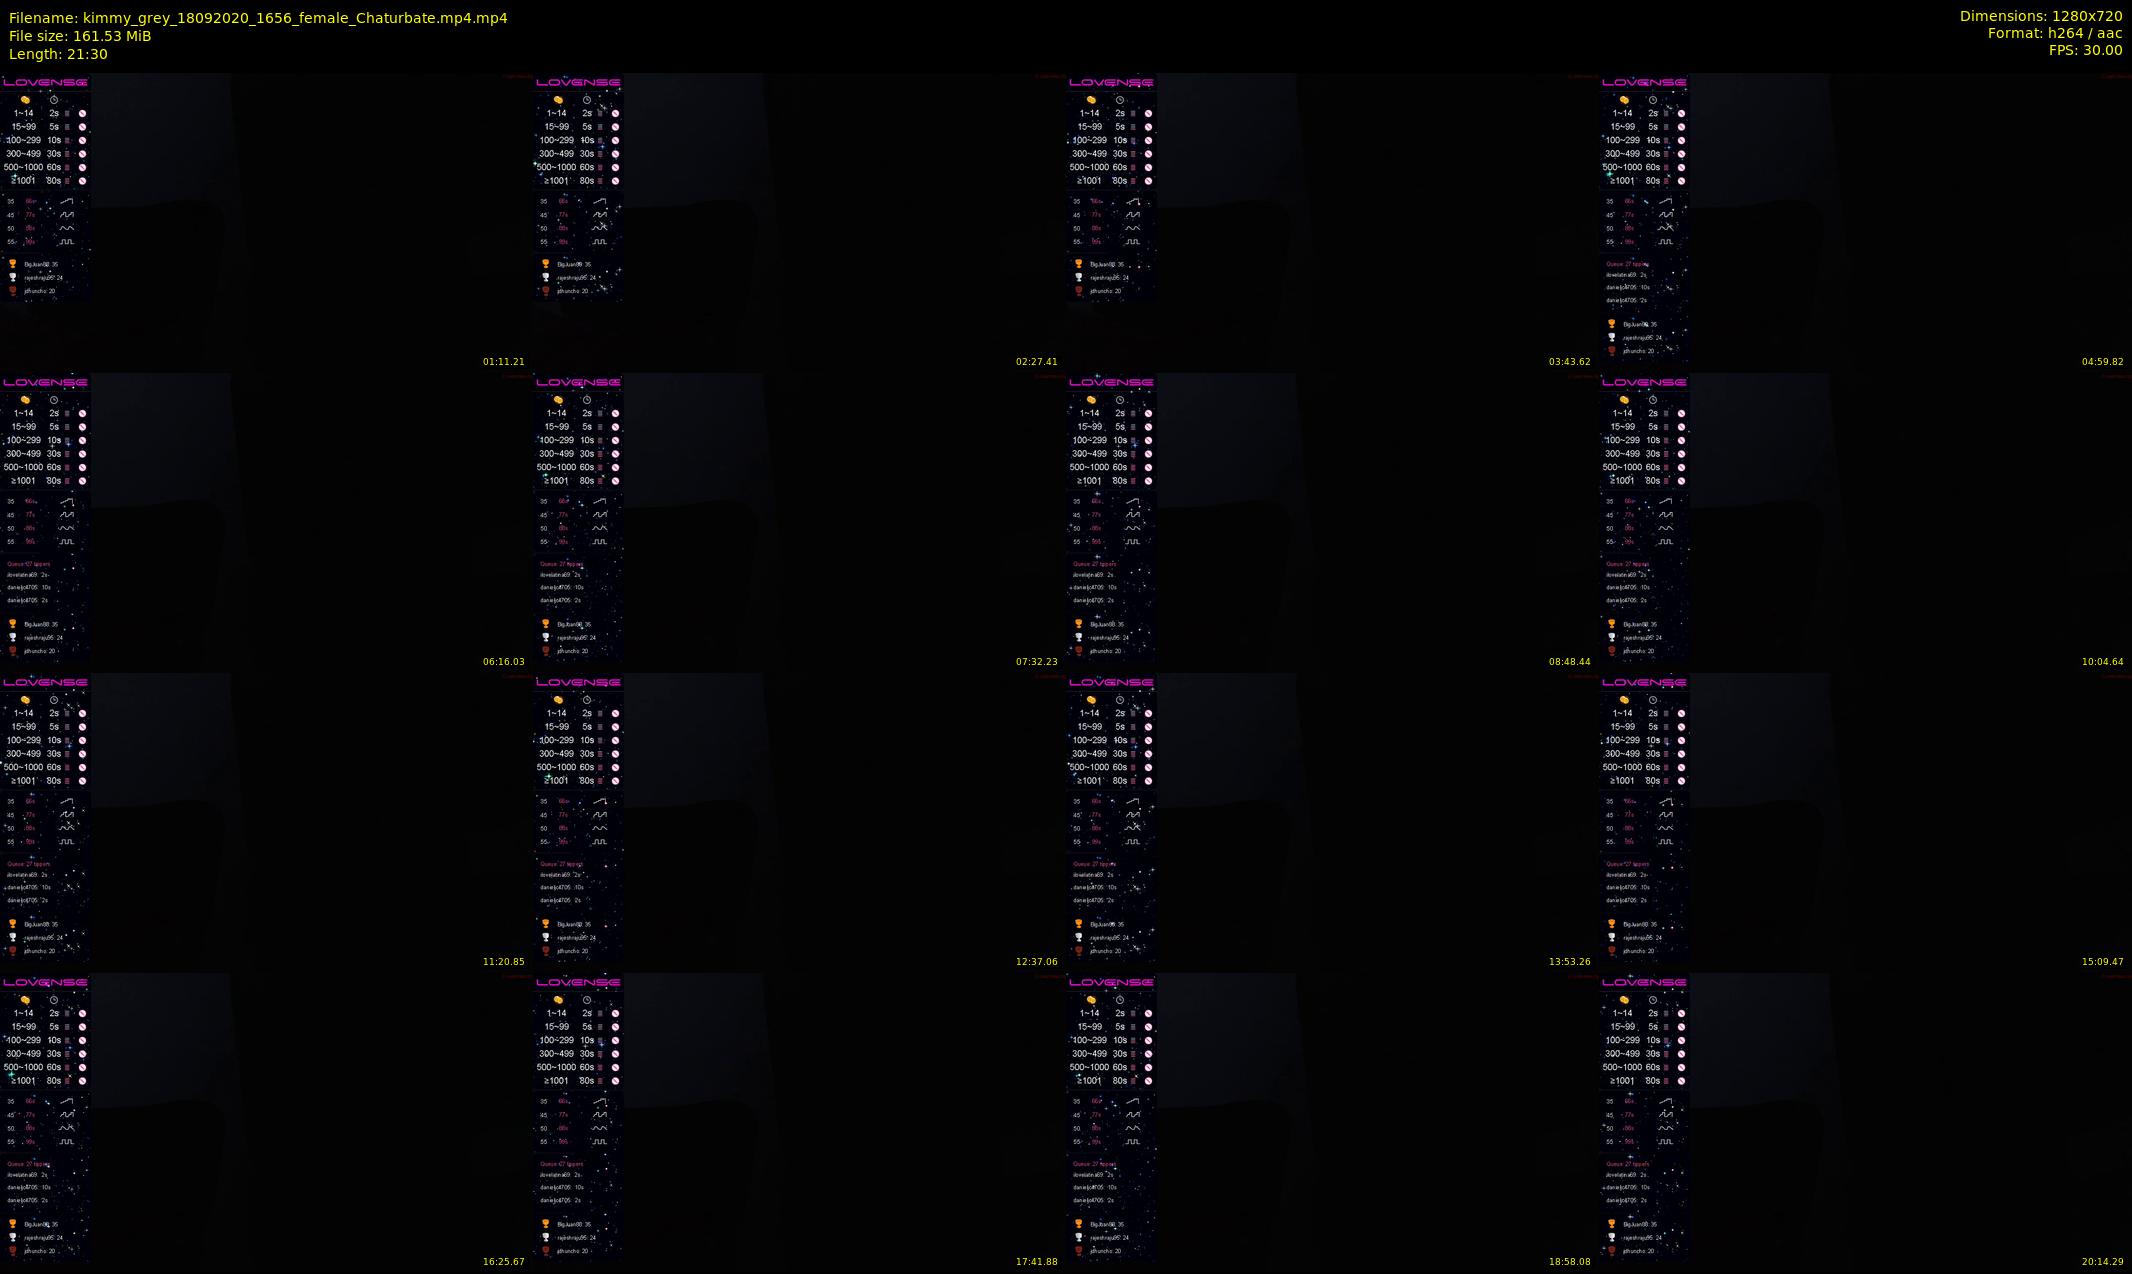Viewport: 2132px width, 1274px height.
Task: Click the silver trophy icon in the 06:16.03 frame
Action: pos(13,637)
